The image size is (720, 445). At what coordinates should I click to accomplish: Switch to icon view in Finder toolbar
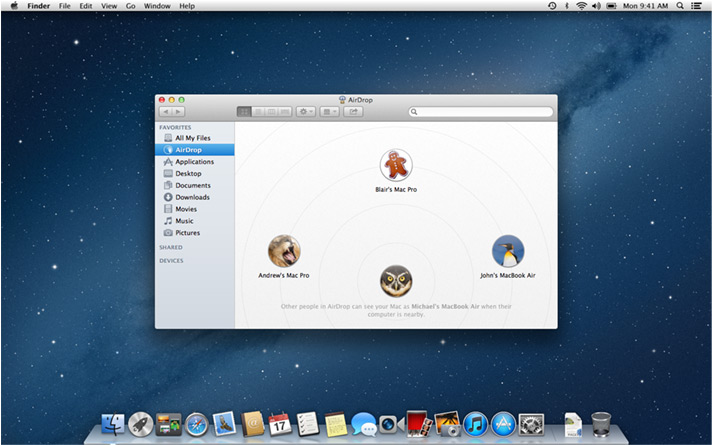pos(244,112)
